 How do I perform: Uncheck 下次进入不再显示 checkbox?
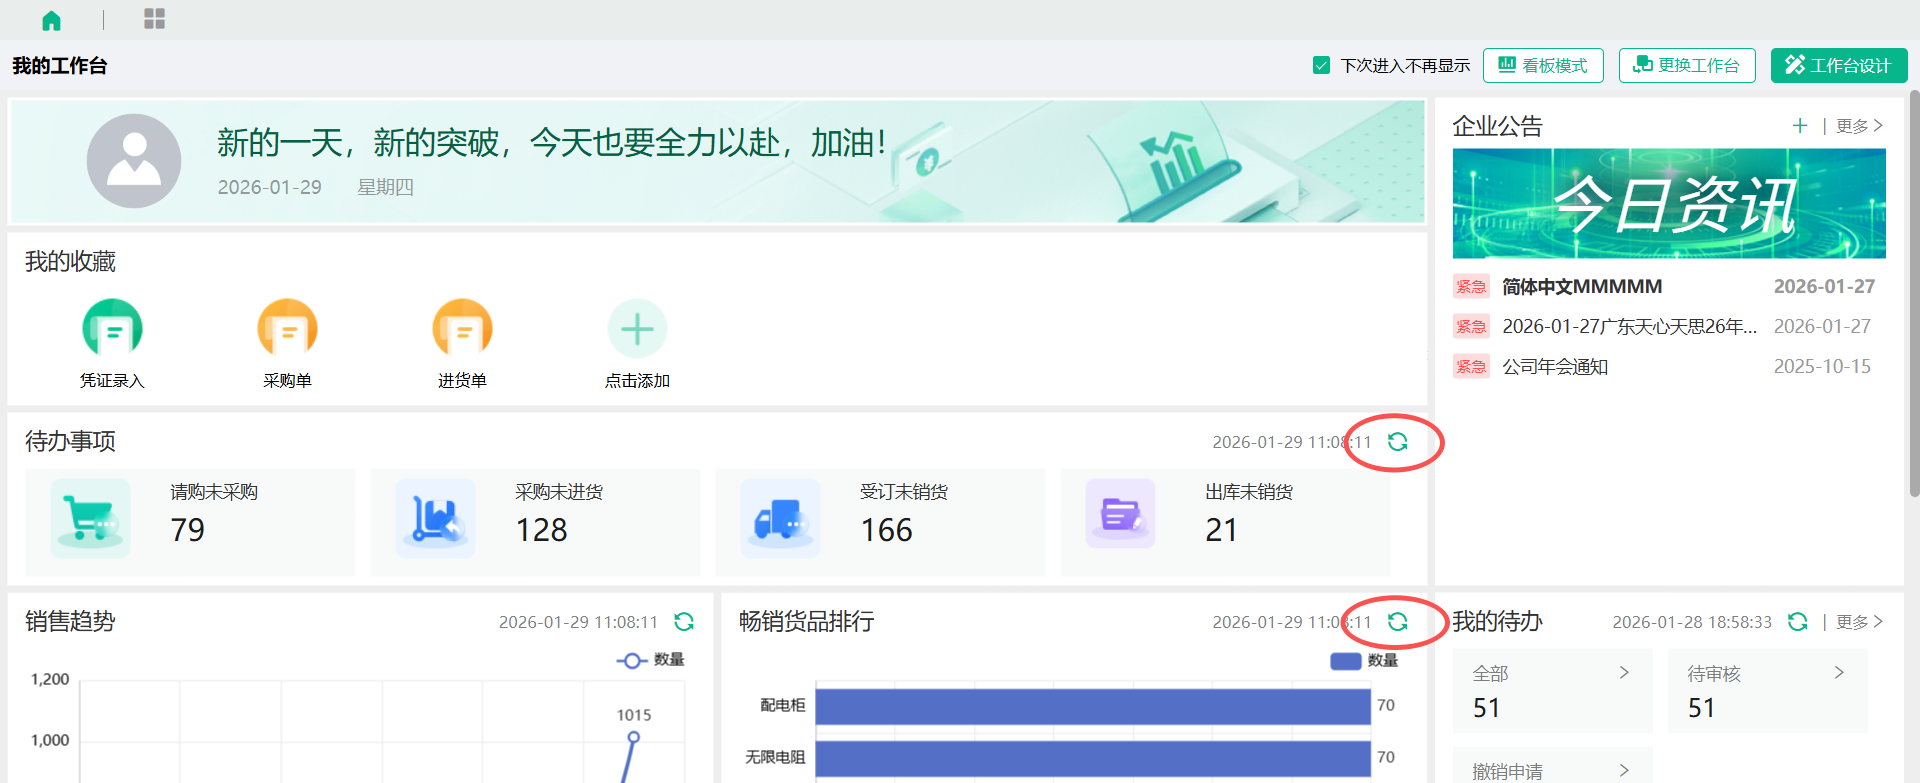coord(1321,66)
